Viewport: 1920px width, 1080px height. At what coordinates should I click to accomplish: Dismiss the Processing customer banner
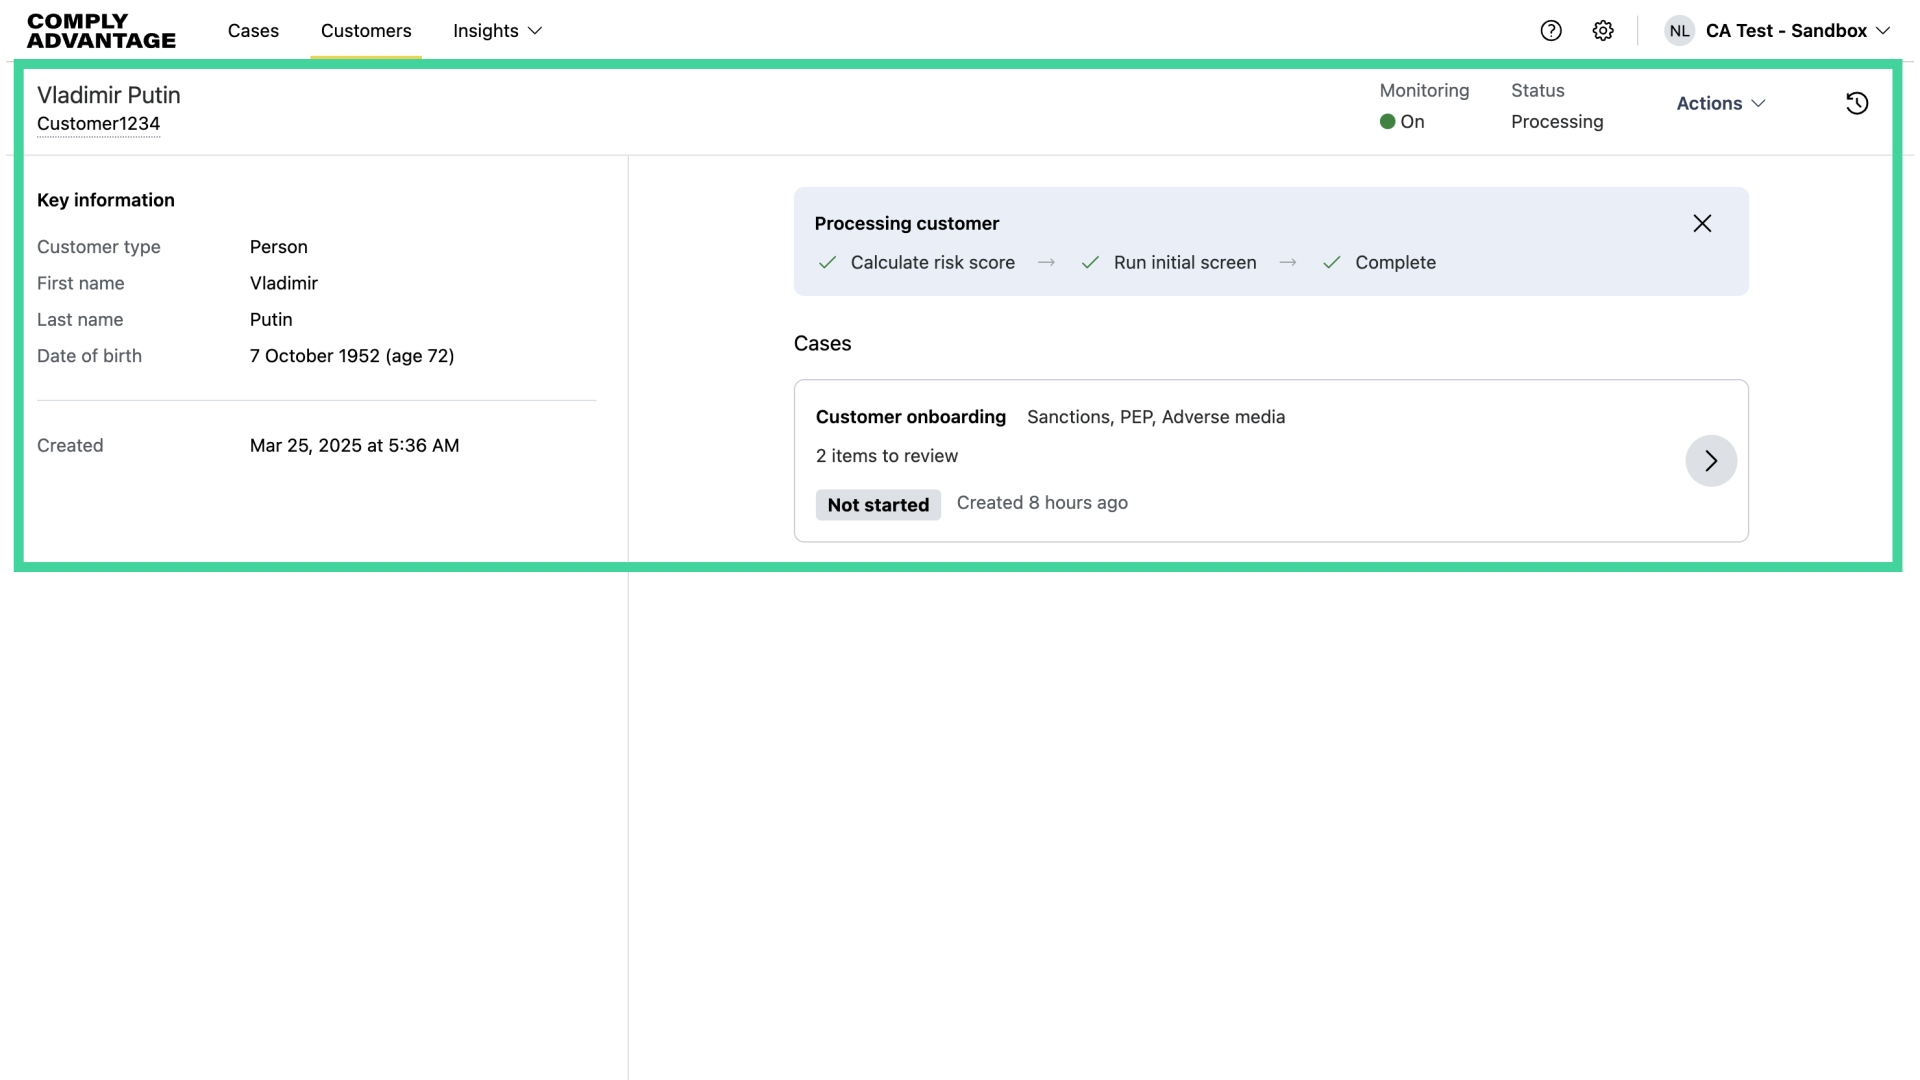click(x=1702, y=223)
